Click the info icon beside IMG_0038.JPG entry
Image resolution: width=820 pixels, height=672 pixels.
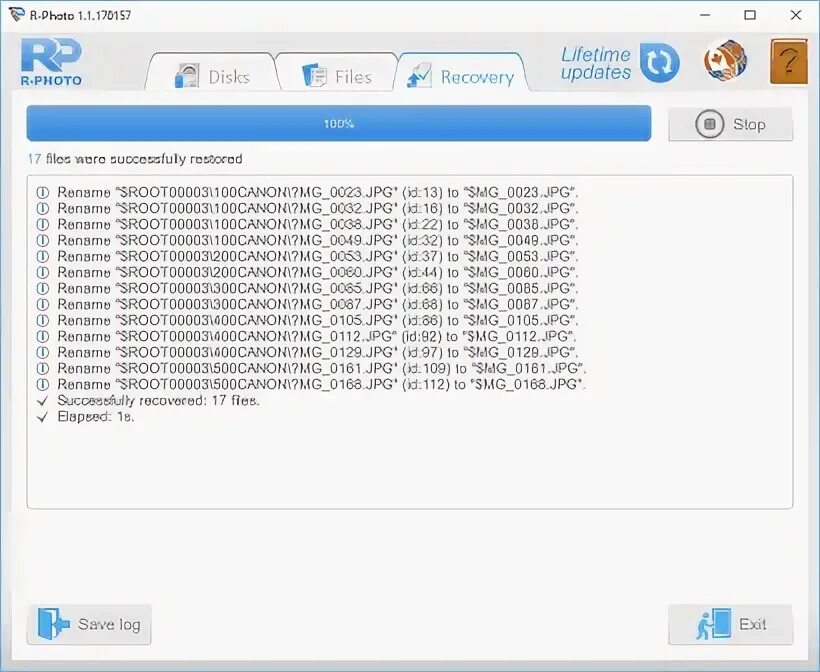click(x=42, y=224)
